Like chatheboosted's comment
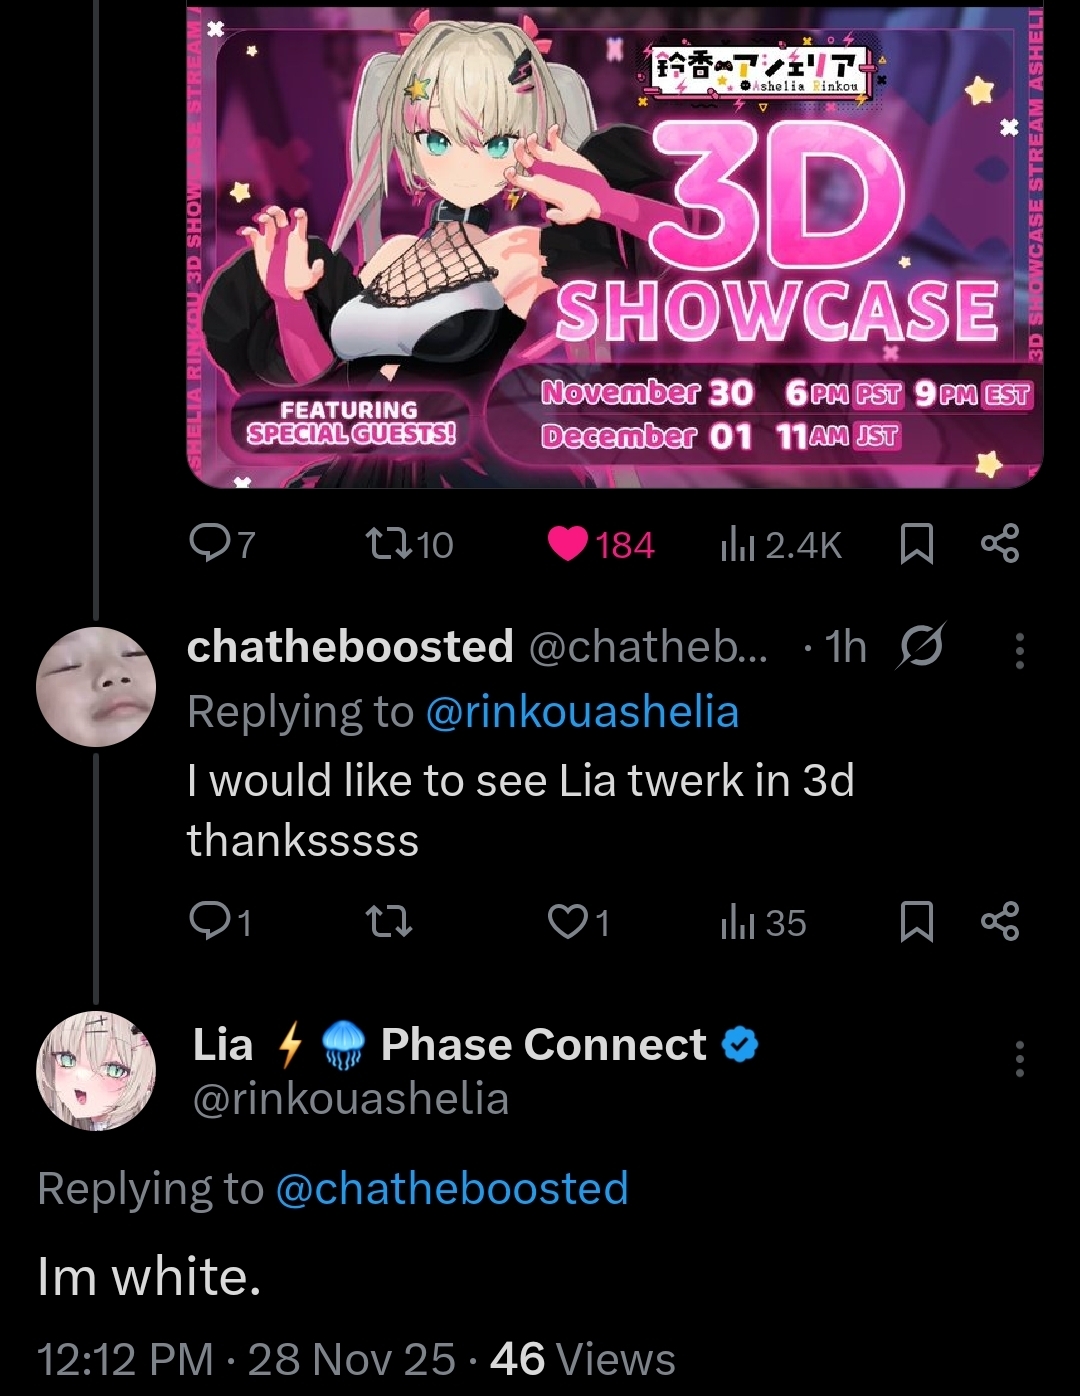The height and width of the screenshot is (1396, 1080). tap(567, 922)
